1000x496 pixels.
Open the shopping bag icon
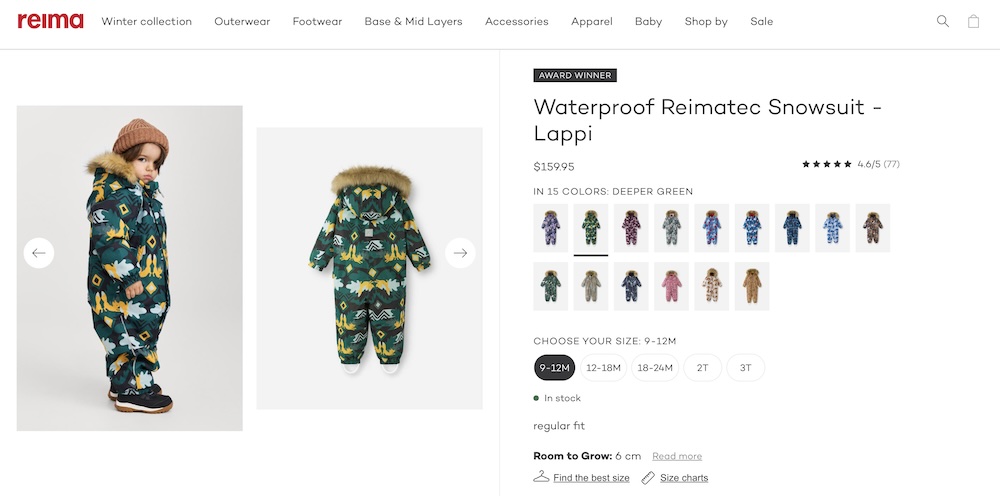click(x=973, y=21)
